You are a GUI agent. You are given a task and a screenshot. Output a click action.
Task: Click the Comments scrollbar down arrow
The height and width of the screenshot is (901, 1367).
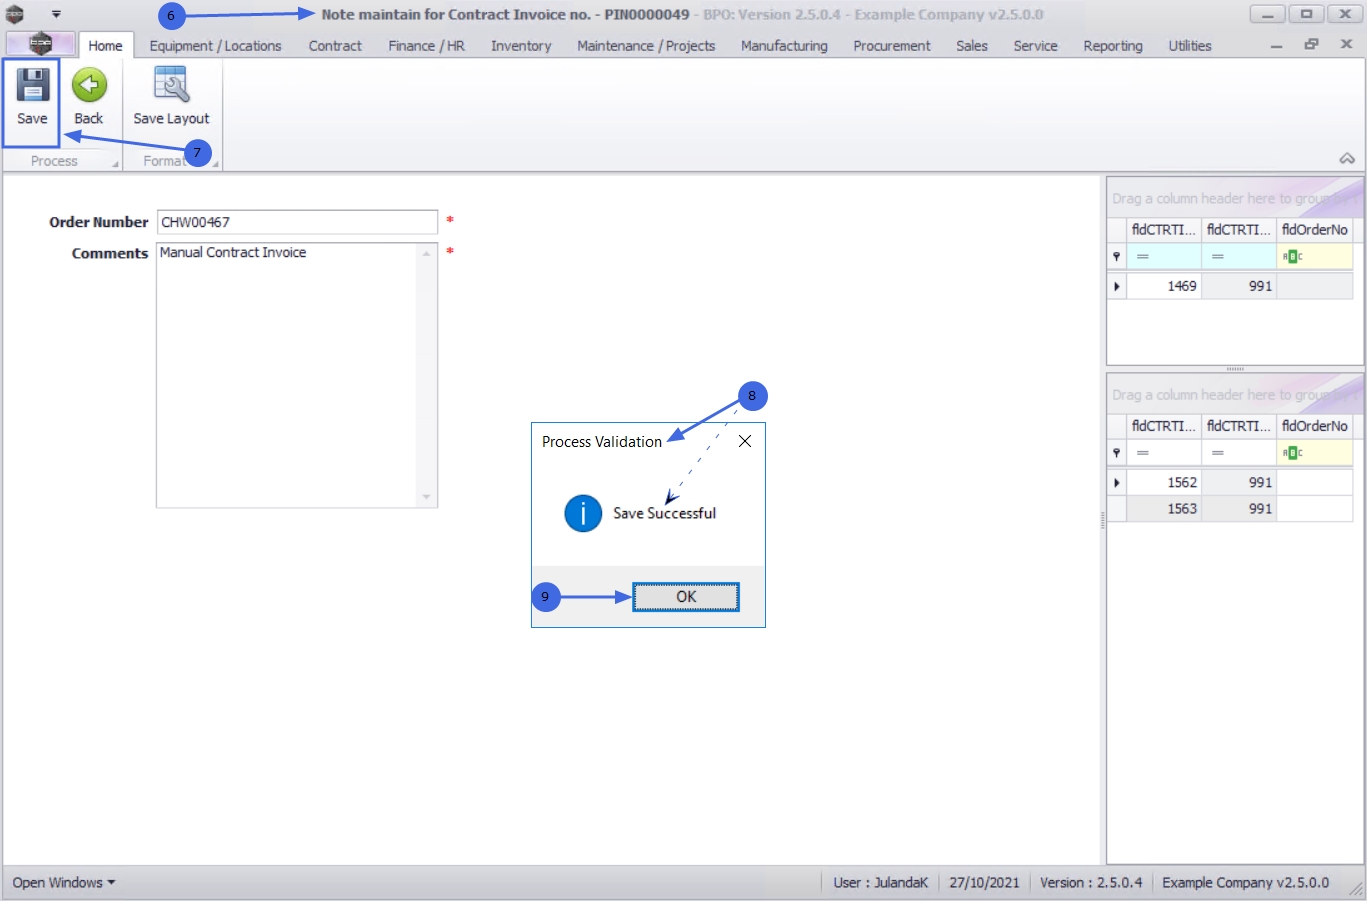(x=427, y=497)
